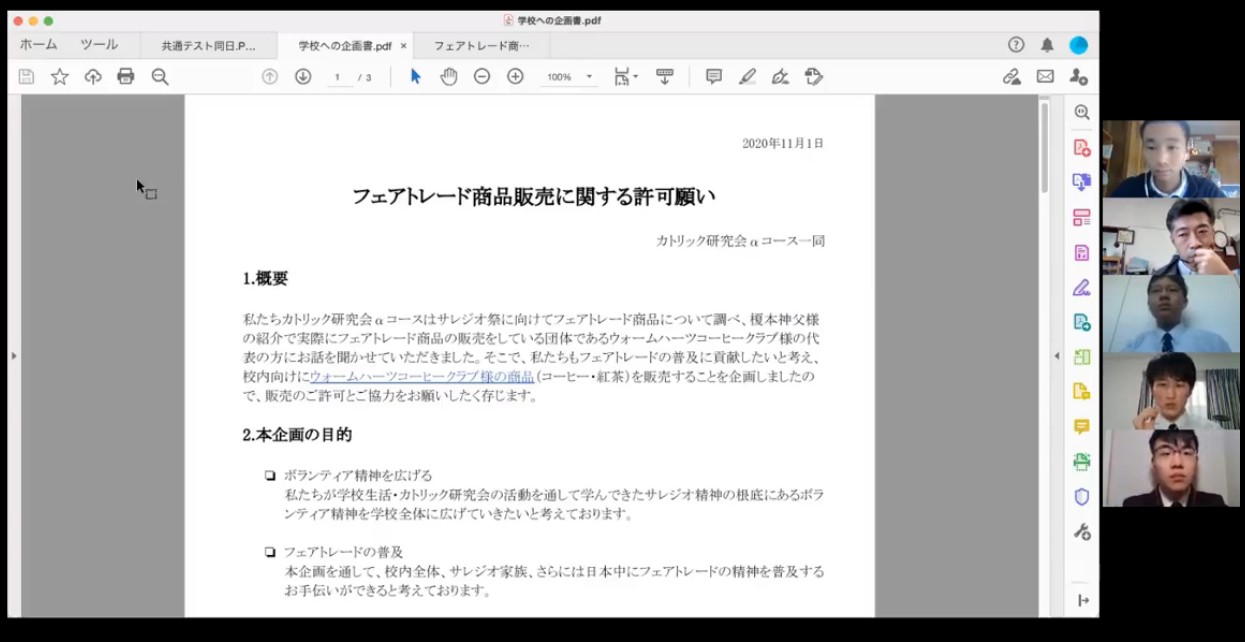Open Combine Files tool in right pane
Image resolution: width=1245 pixels, height=642 pixels.
tap(1081, 182)
